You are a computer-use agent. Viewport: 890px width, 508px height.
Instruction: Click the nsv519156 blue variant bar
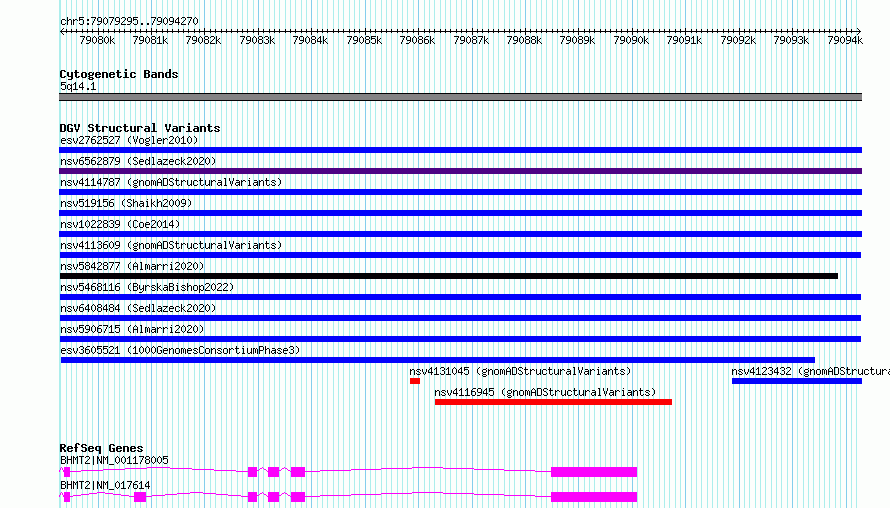[460, 213]
